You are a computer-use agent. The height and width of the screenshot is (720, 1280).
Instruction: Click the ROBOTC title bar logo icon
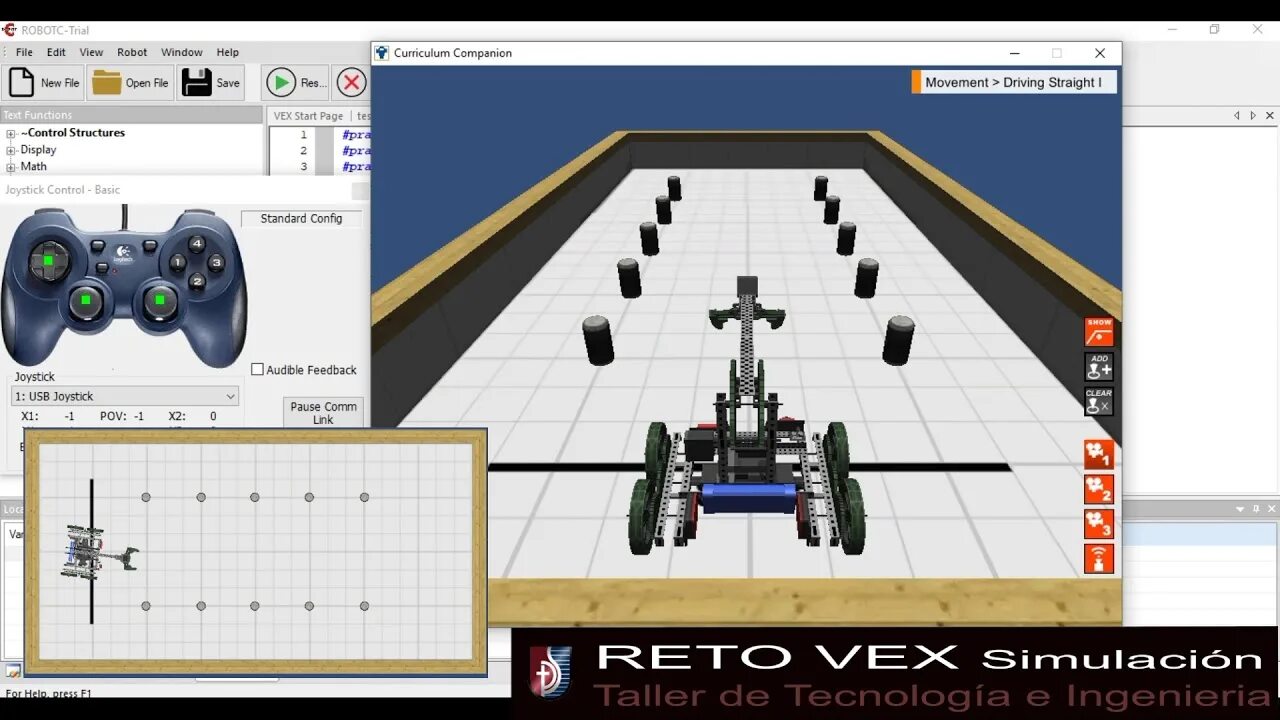(9, 29)
